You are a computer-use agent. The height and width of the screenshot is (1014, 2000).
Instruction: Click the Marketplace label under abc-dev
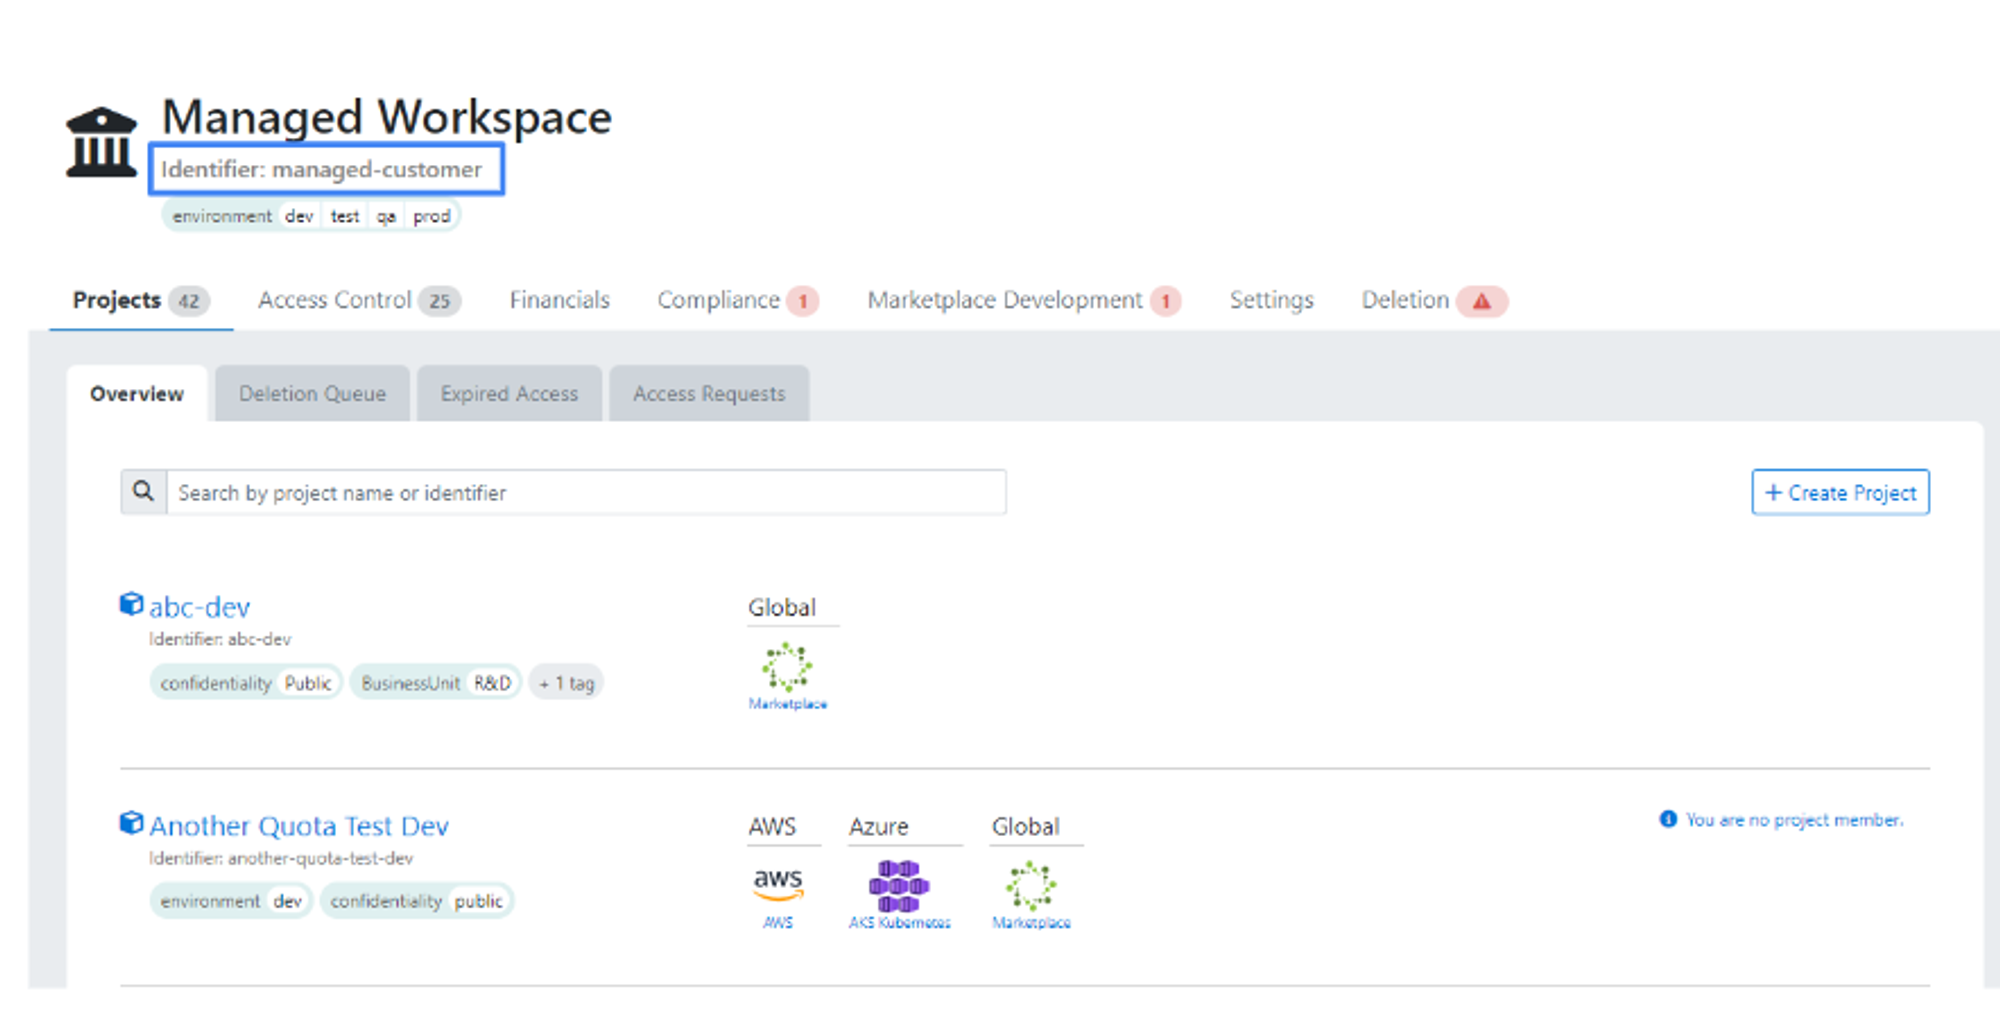pos(788,704)
